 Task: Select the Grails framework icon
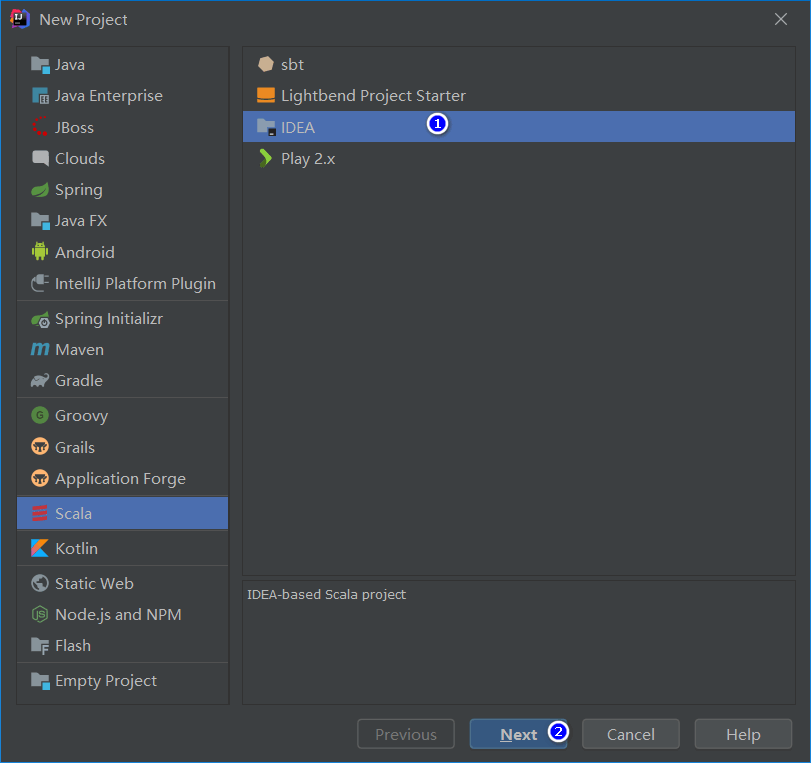40,447
